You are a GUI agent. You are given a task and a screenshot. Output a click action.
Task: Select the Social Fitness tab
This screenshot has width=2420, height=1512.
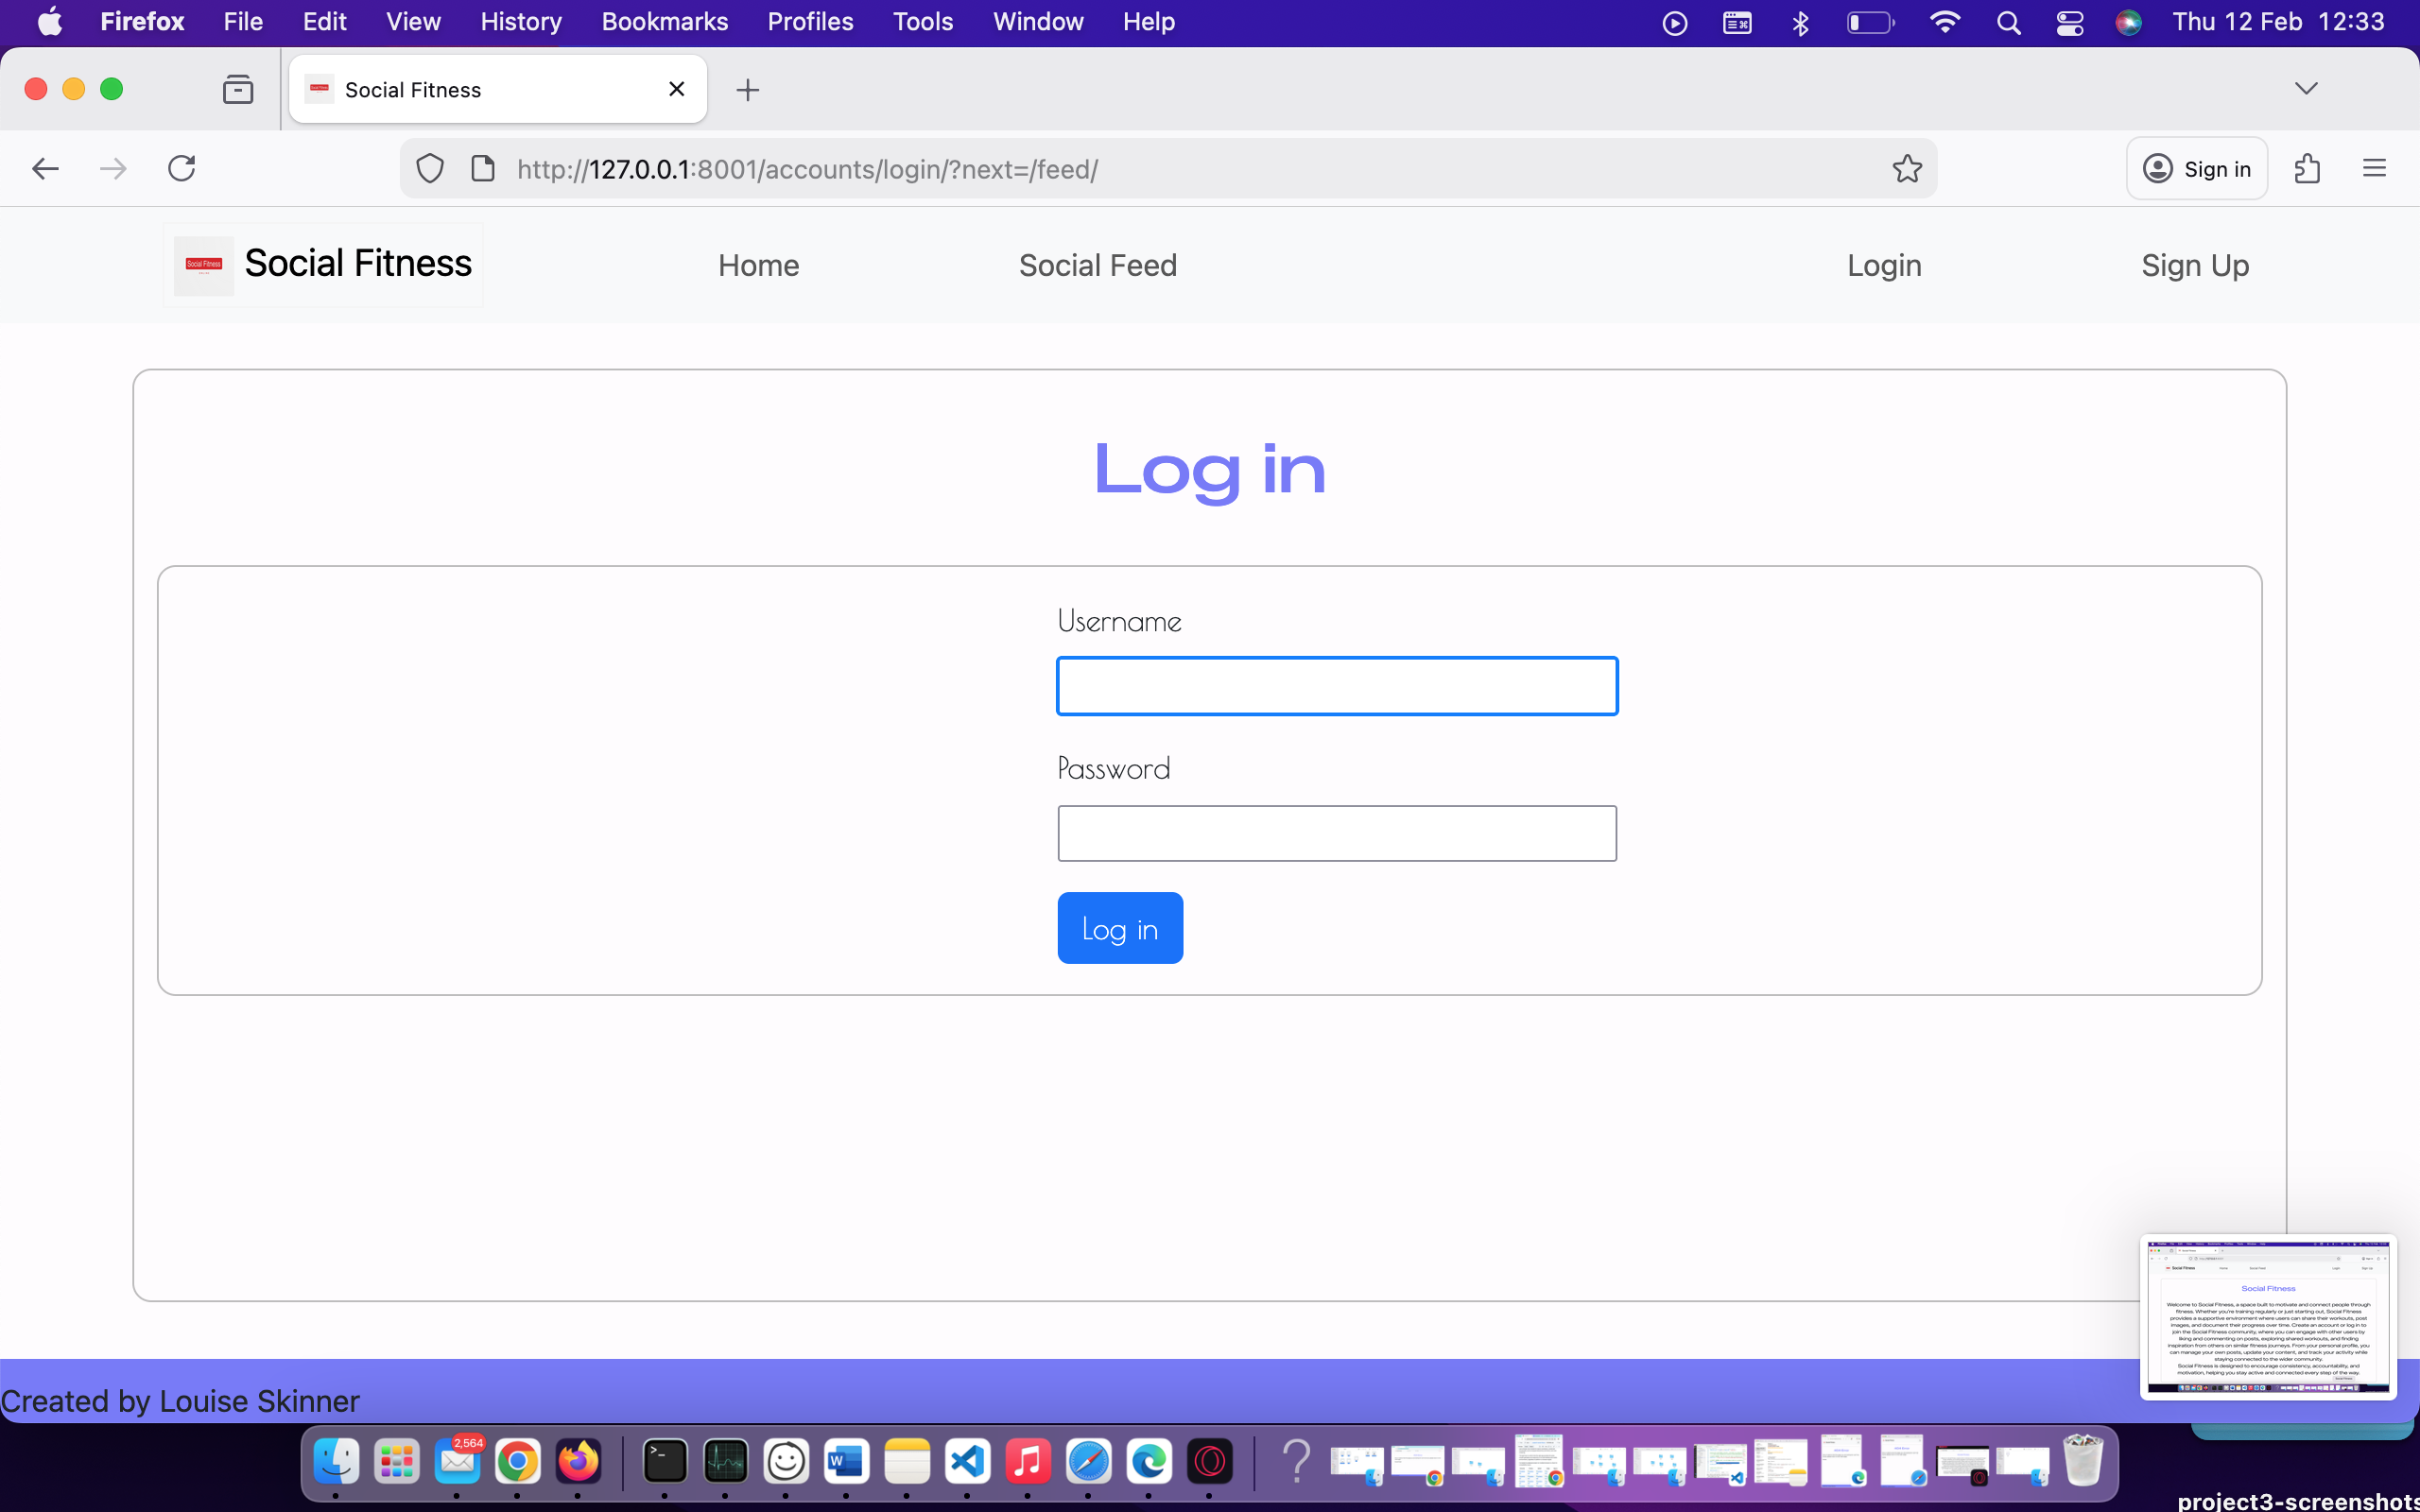470,89
